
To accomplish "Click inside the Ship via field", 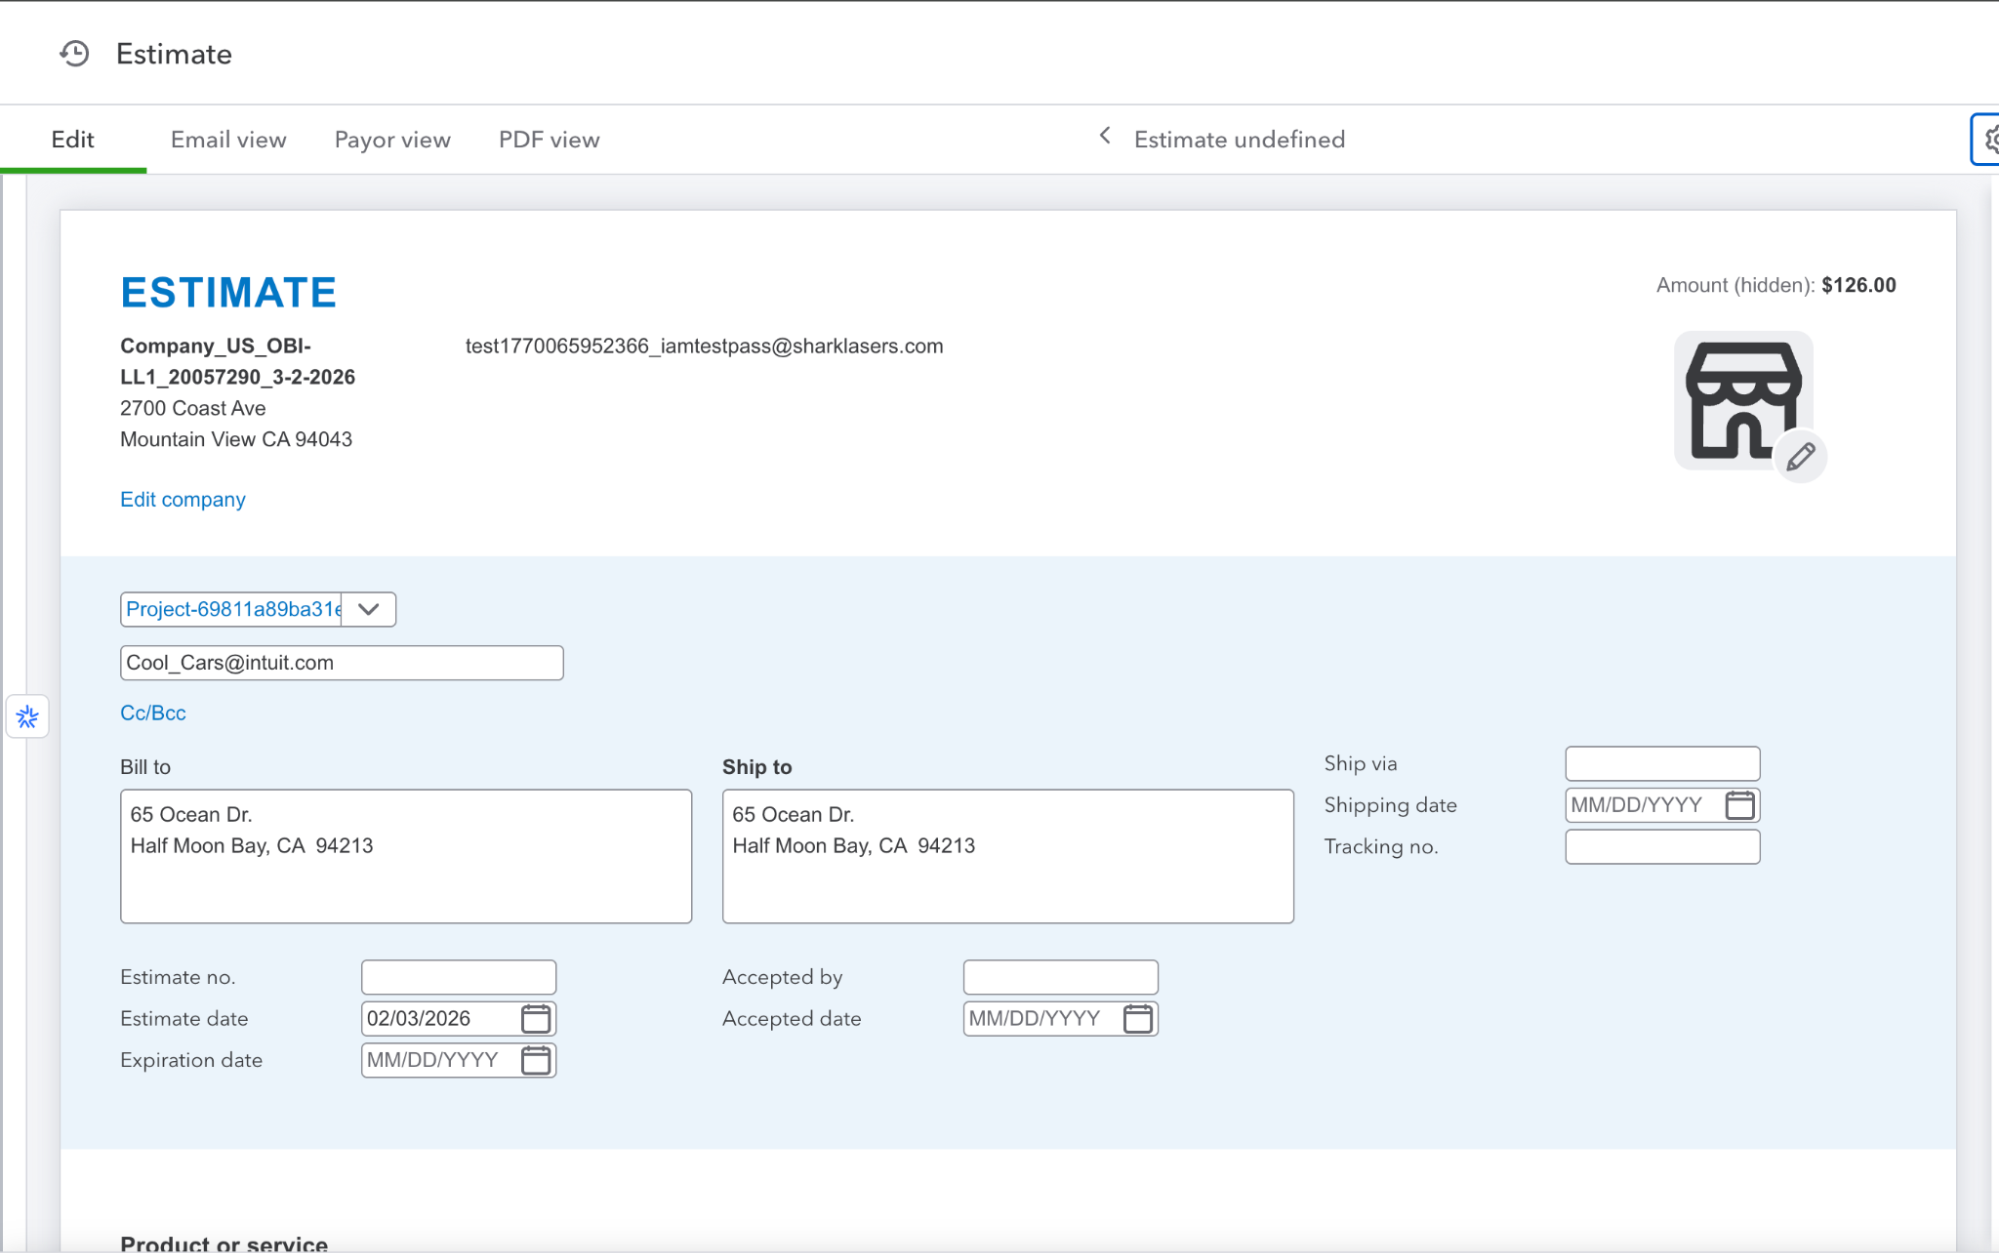I will click(x=1661, y=763).
